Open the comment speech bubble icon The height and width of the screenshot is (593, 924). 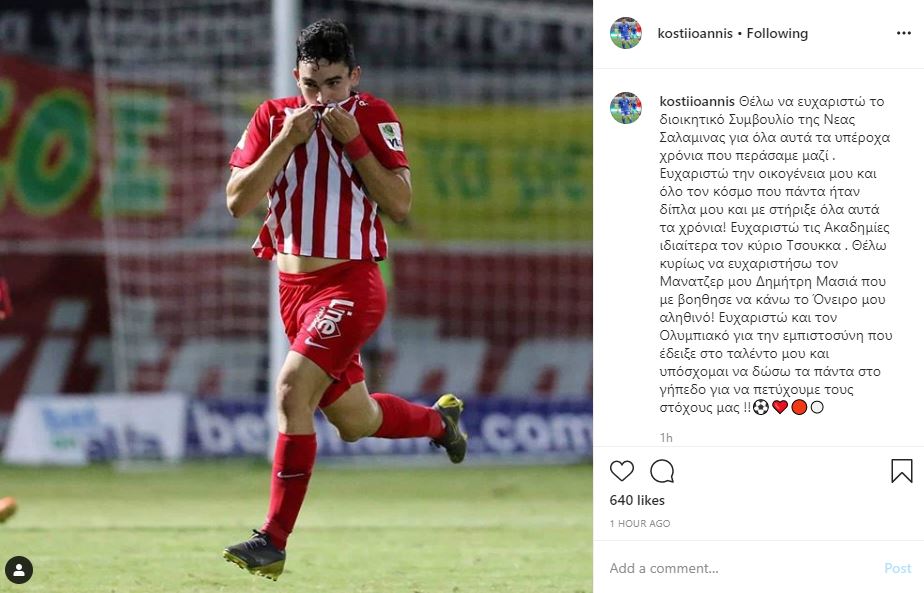click(662, 471)
